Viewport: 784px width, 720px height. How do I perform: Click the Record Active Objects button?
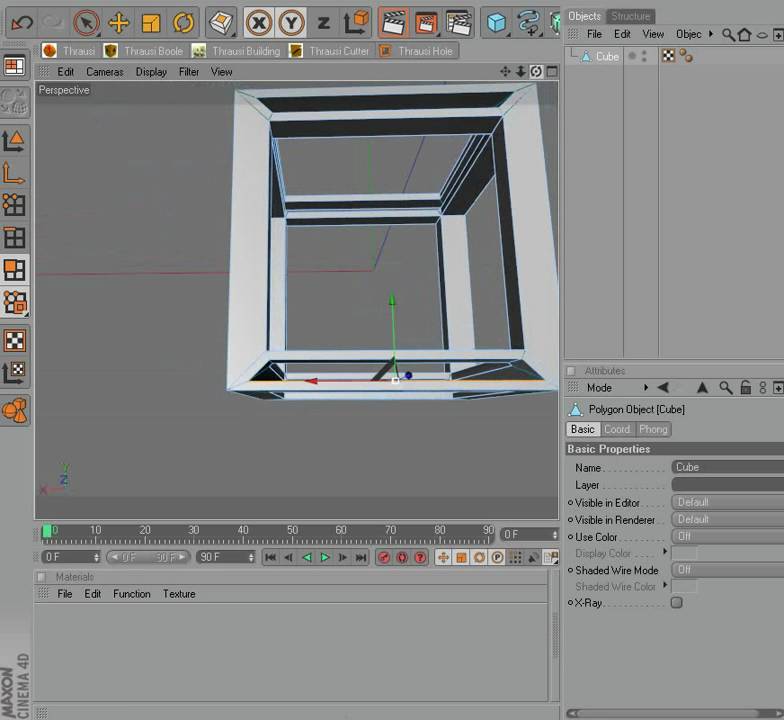click(384, 557)
